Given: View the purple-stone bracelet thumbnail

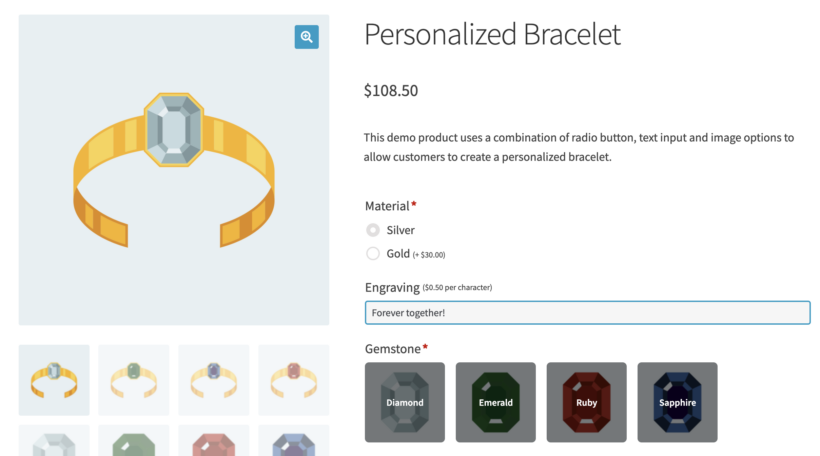Looking at the screenshot, I should [x=213, y=380].
